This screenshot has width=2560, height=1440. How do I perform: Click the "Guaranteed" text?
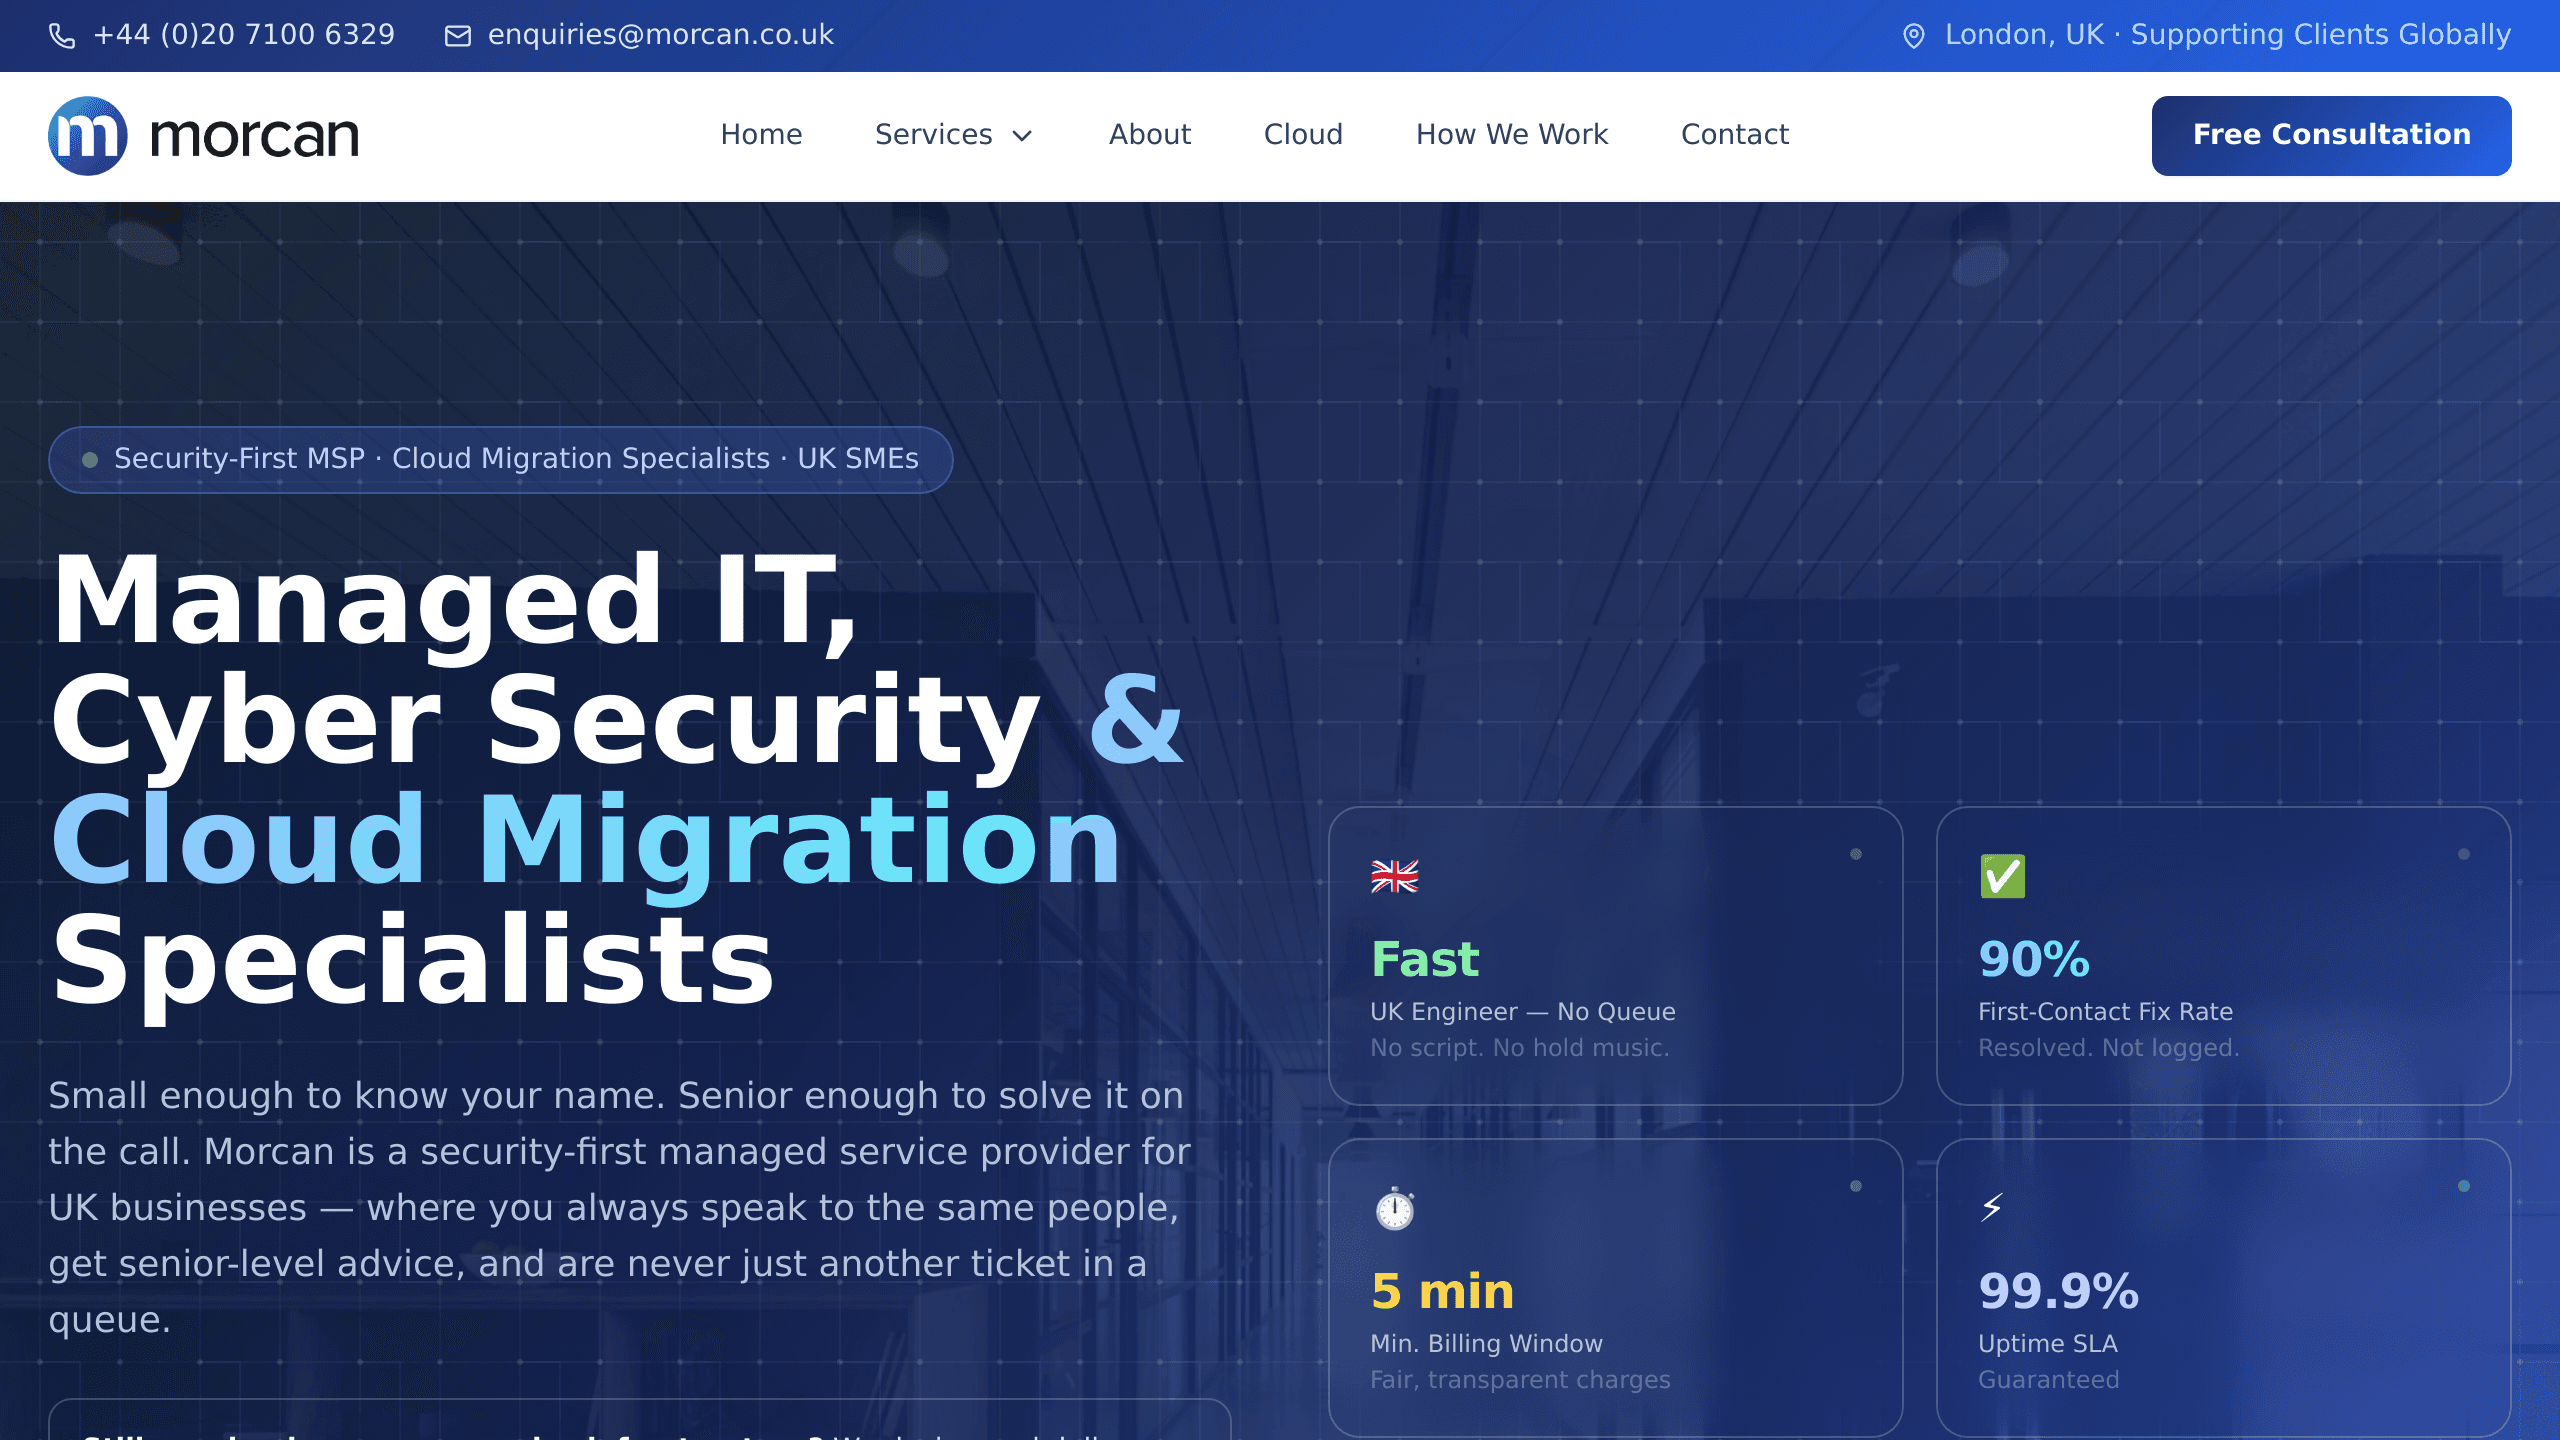click(2049, 1380)
